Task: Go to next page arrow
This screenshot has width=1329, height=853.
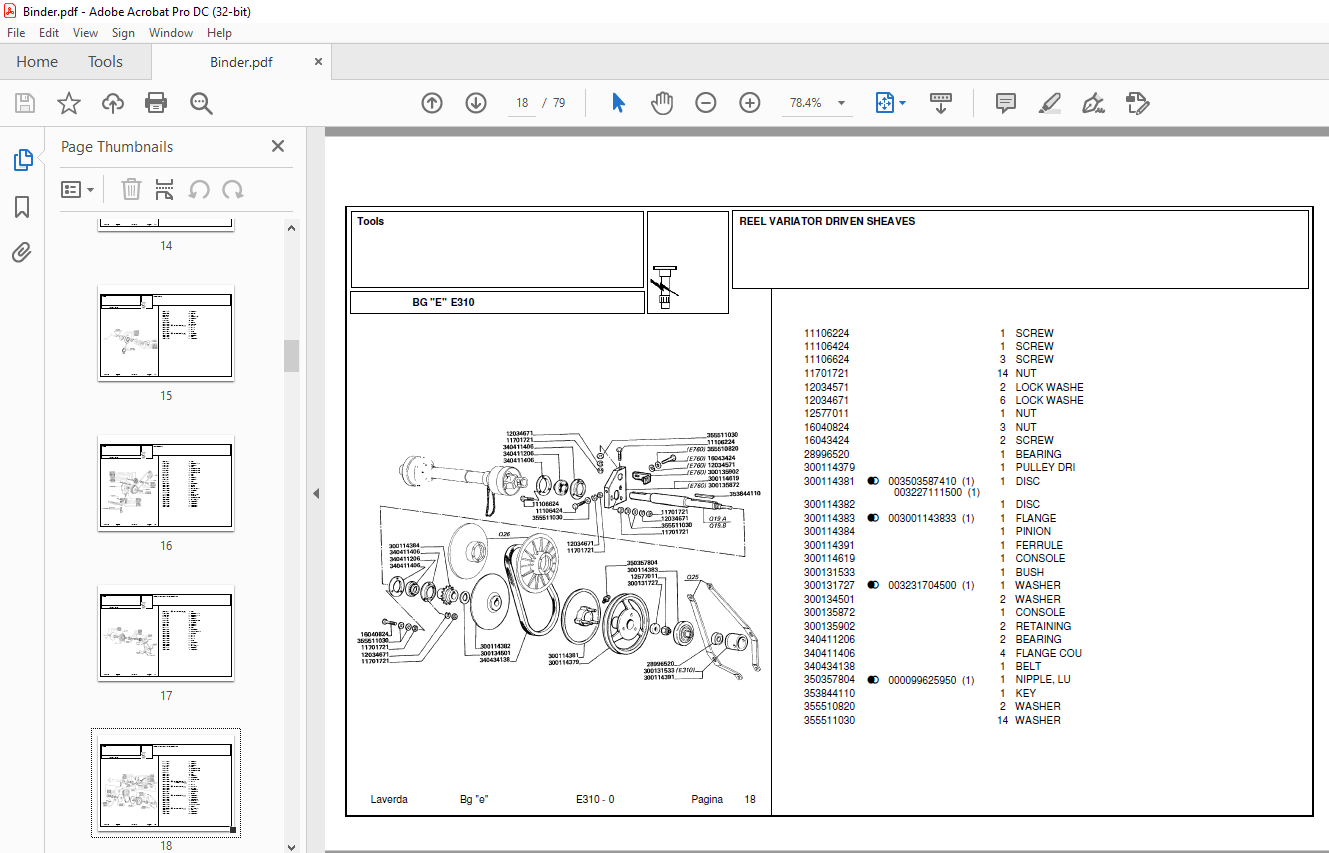Action: [475, 103]
